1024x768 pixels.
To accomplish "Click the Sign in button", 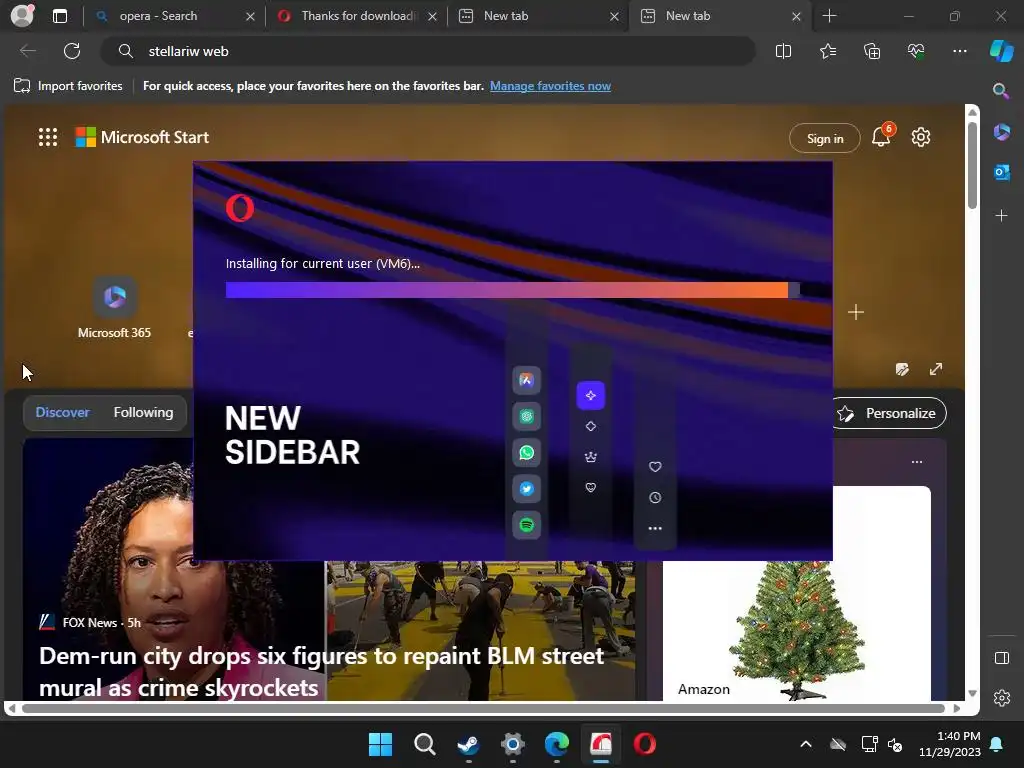I will [x=824, y=138].
